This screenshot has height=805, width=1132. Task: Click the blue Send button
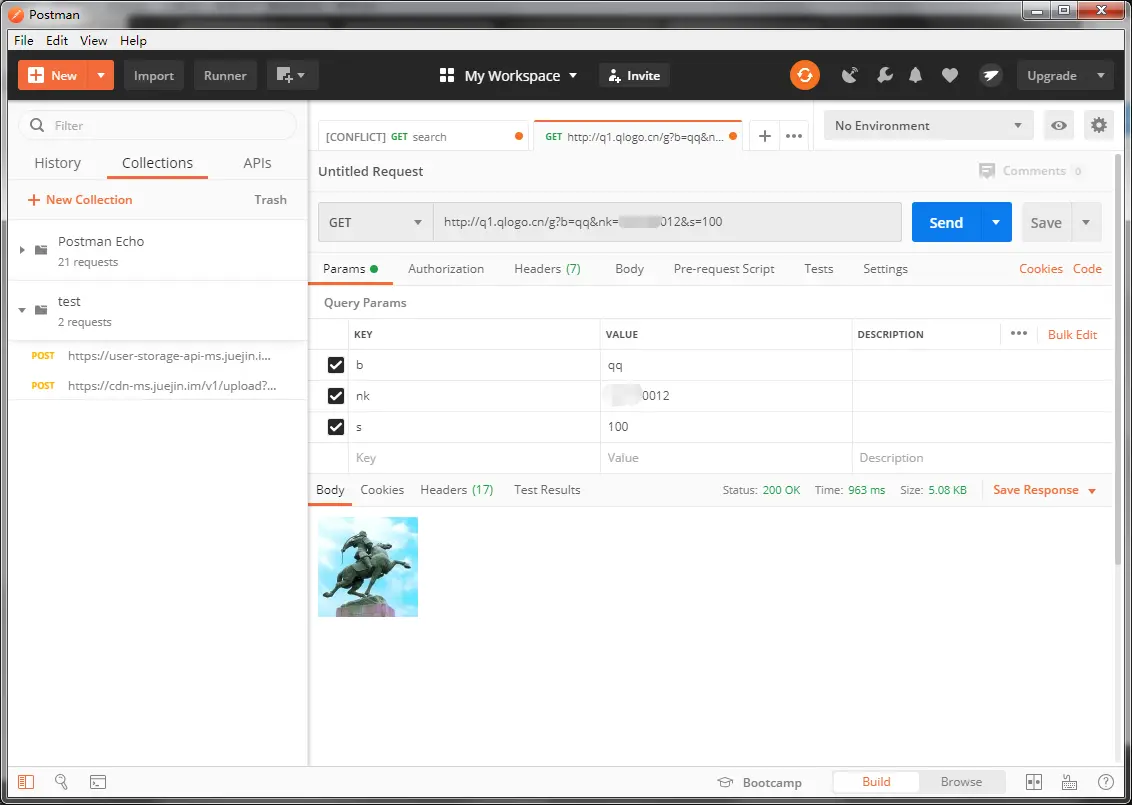tap(946, 222)
